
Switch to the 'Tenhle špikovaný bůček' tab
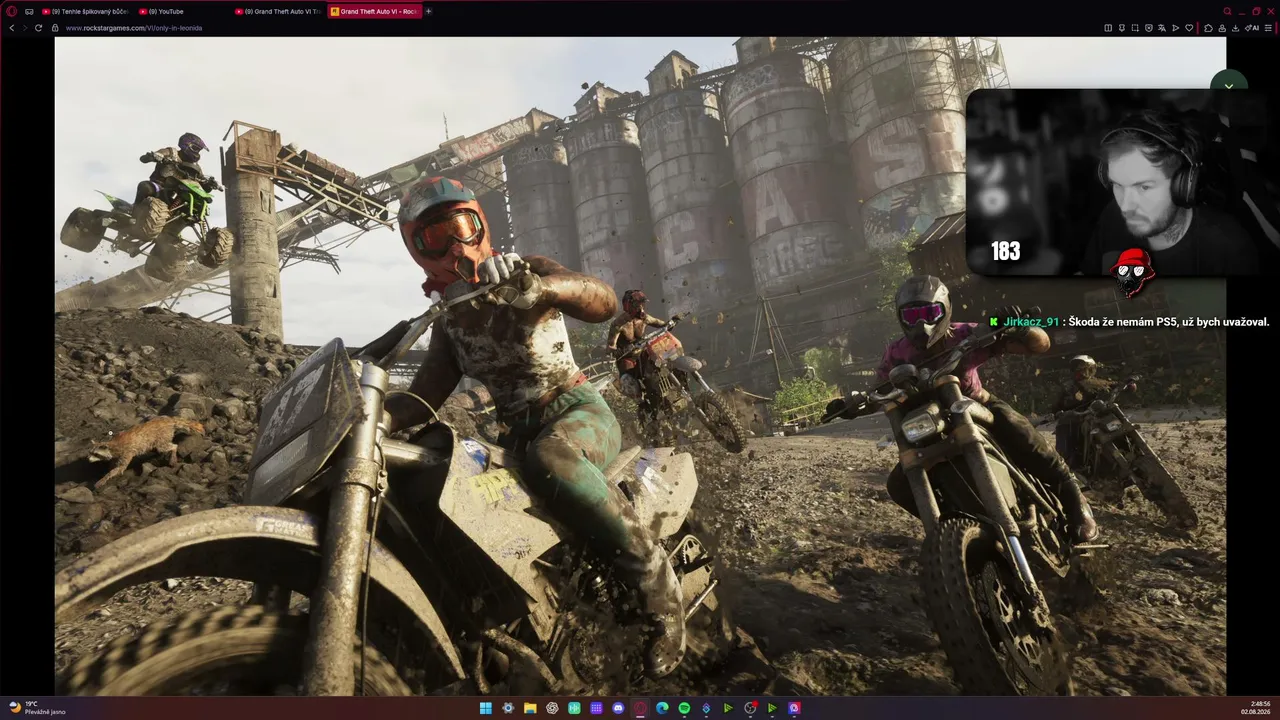coord(86,11)
